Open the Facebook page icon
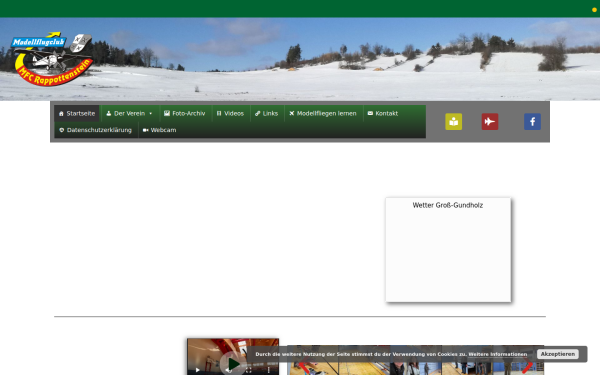 pyautogui.click(x=532, y=122)
